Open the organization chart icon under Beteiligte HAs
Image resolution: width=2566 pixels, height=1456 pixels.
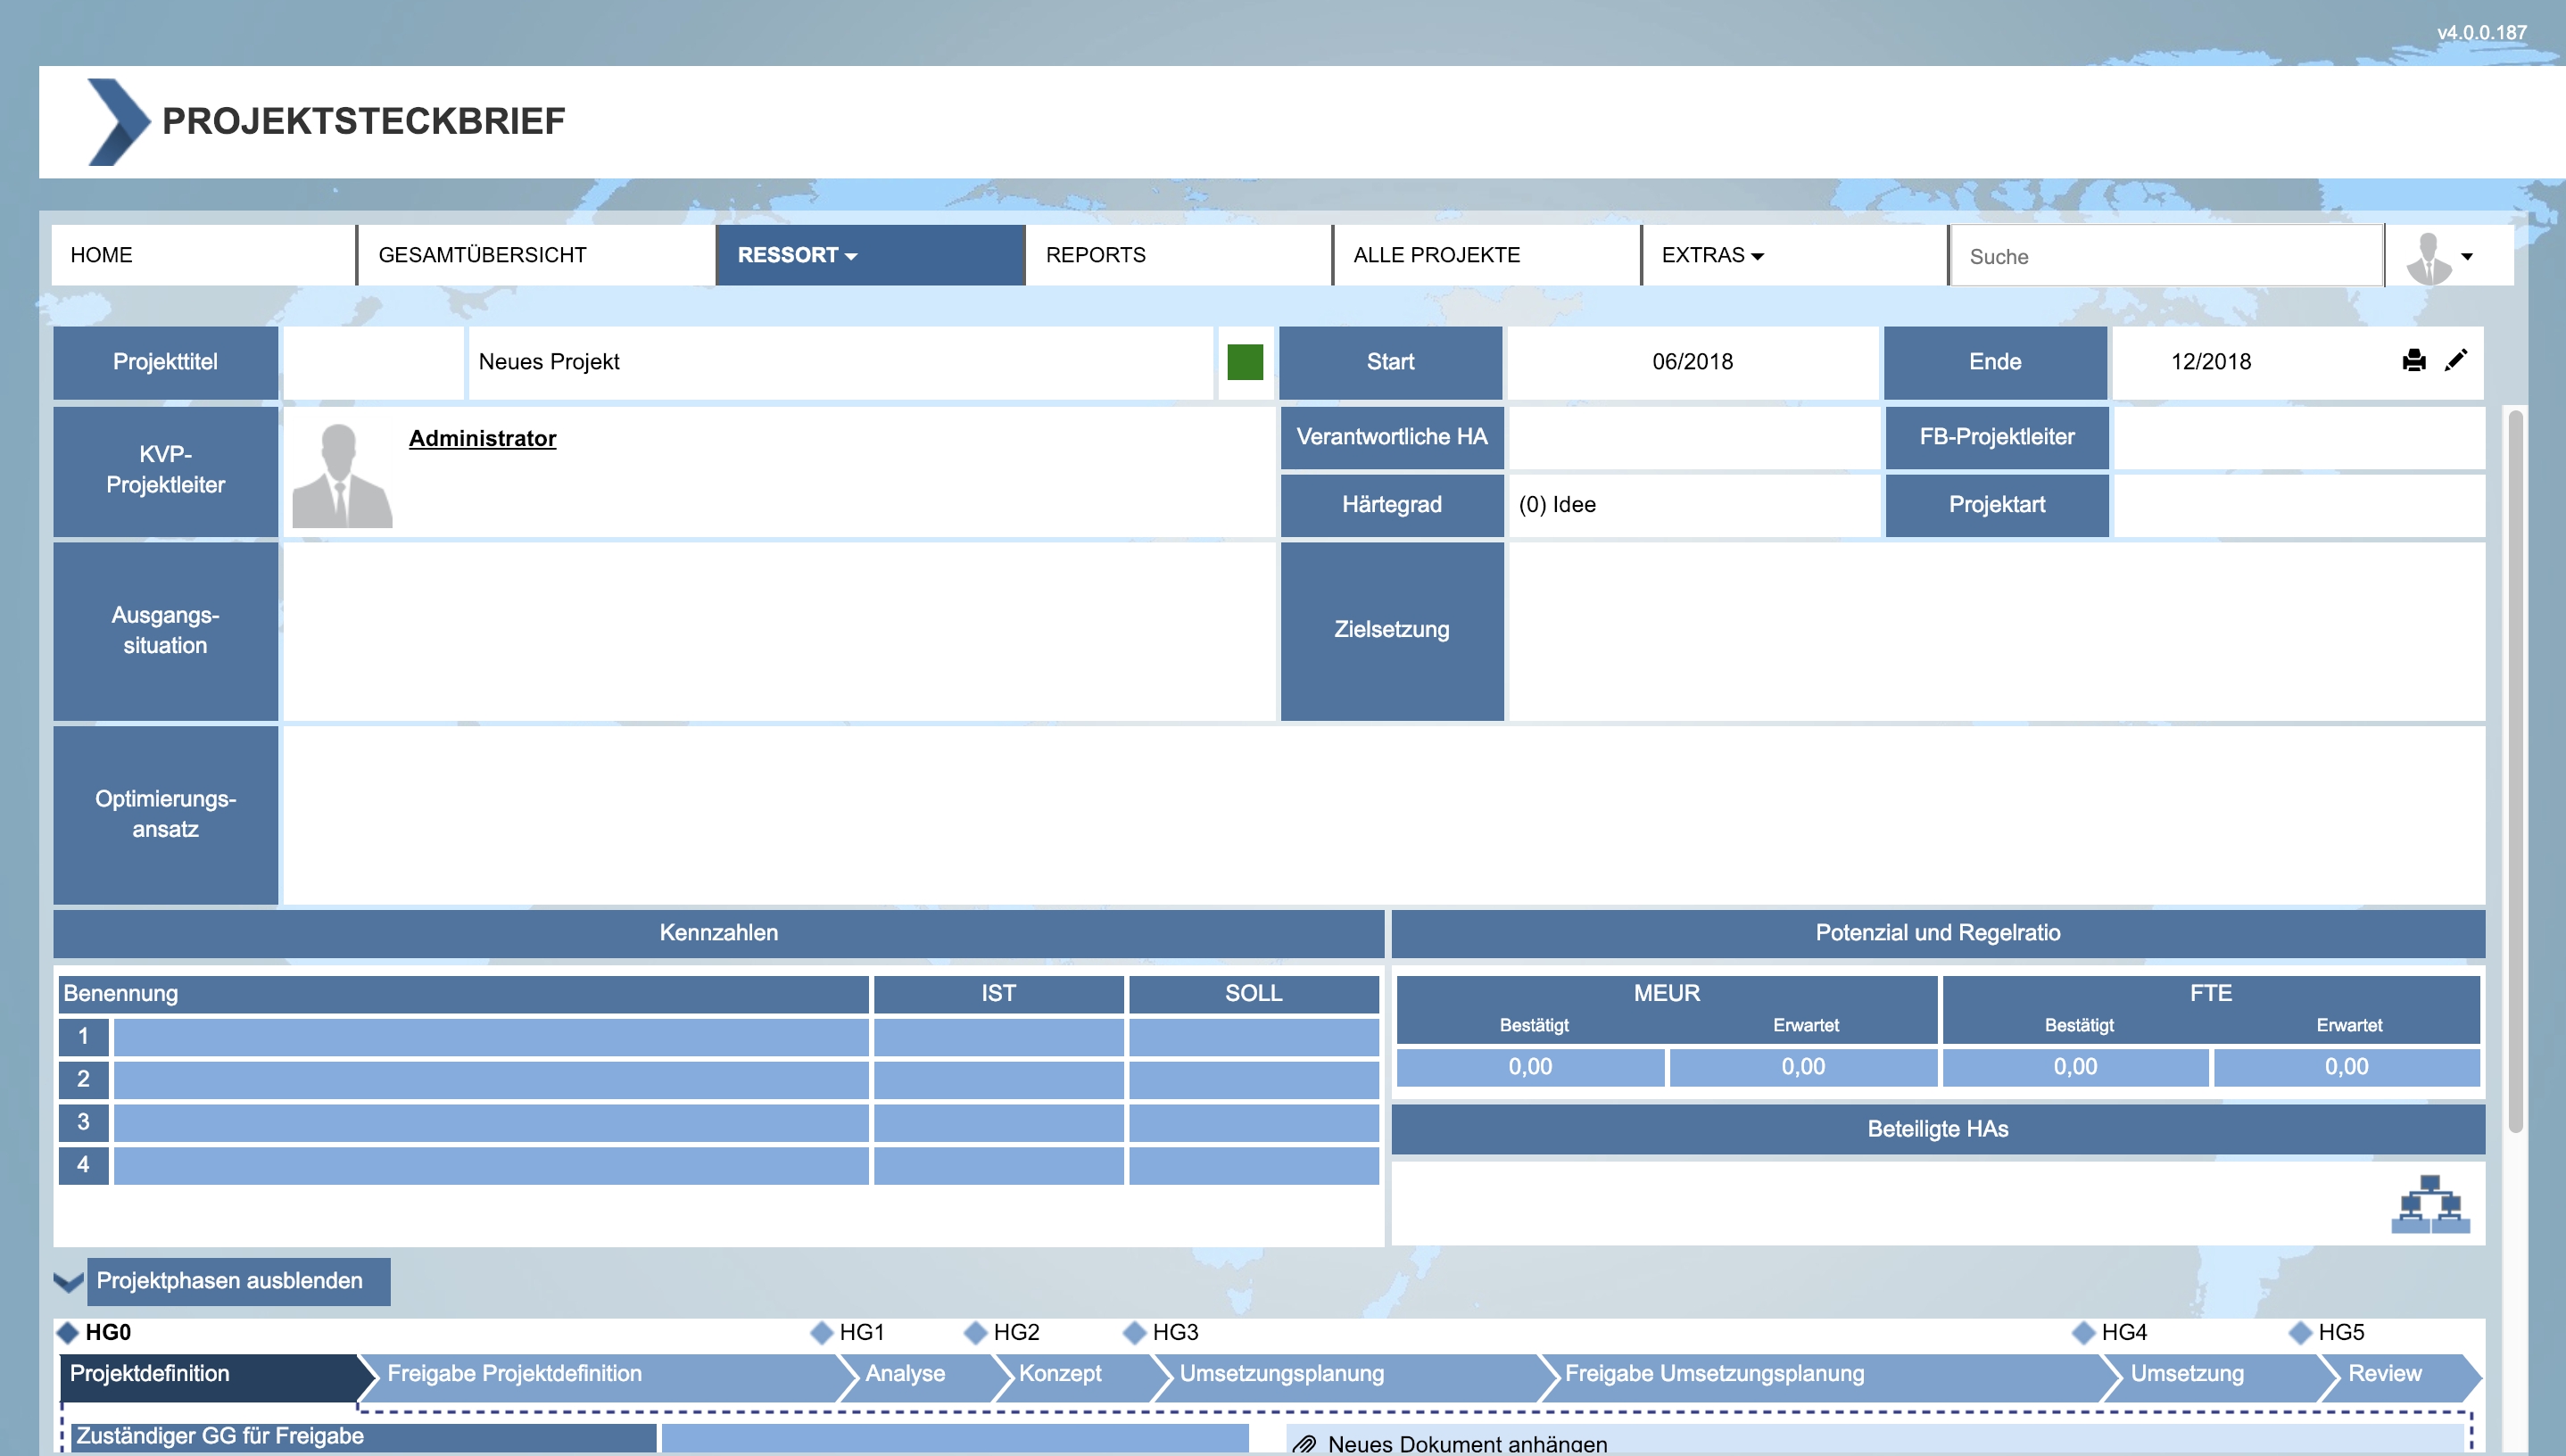(2430, 1204)
